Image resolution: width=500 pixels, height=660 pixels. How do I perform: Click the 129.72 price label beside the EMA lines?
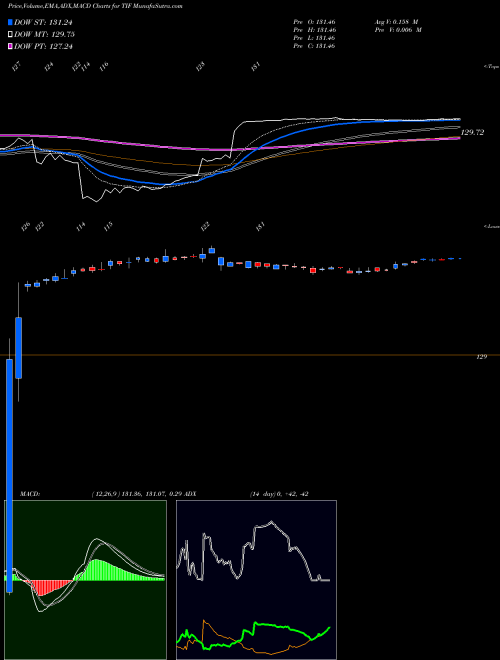click(x=473, y=132)
